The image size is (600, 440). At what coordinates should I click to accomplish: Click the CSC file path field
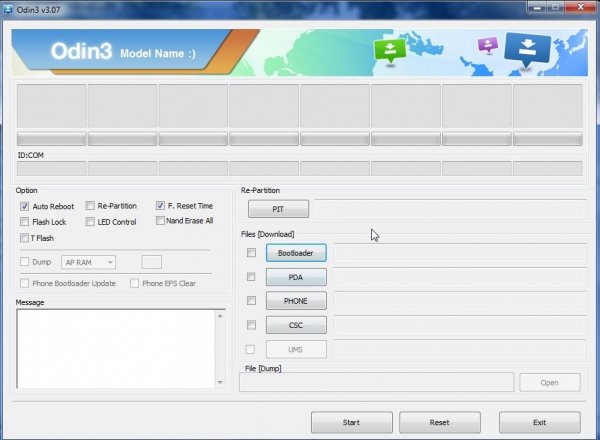coord(460,325)
